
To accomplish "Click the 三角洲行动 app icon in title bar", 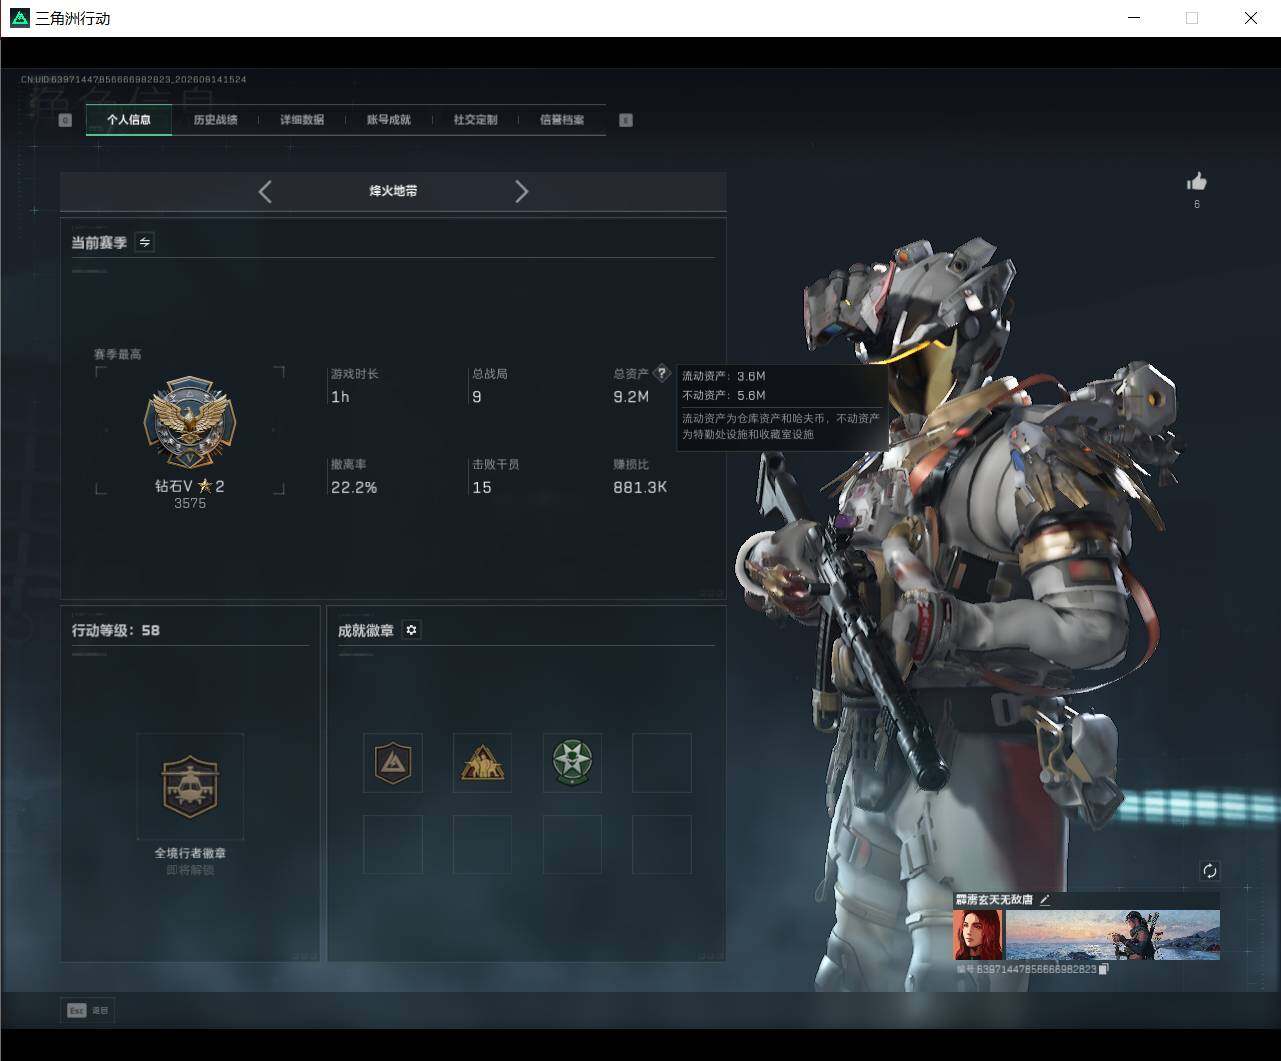I will [x=19, y=18].
